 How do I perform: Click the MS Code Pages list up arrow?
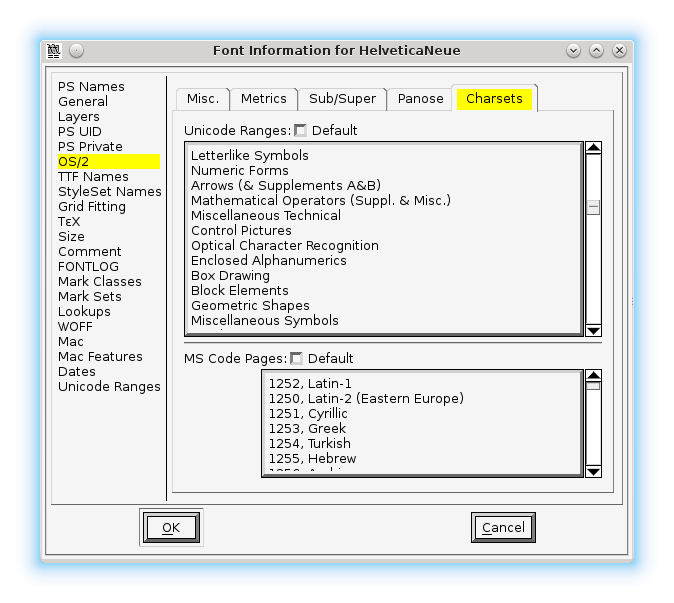coord(594,376)
